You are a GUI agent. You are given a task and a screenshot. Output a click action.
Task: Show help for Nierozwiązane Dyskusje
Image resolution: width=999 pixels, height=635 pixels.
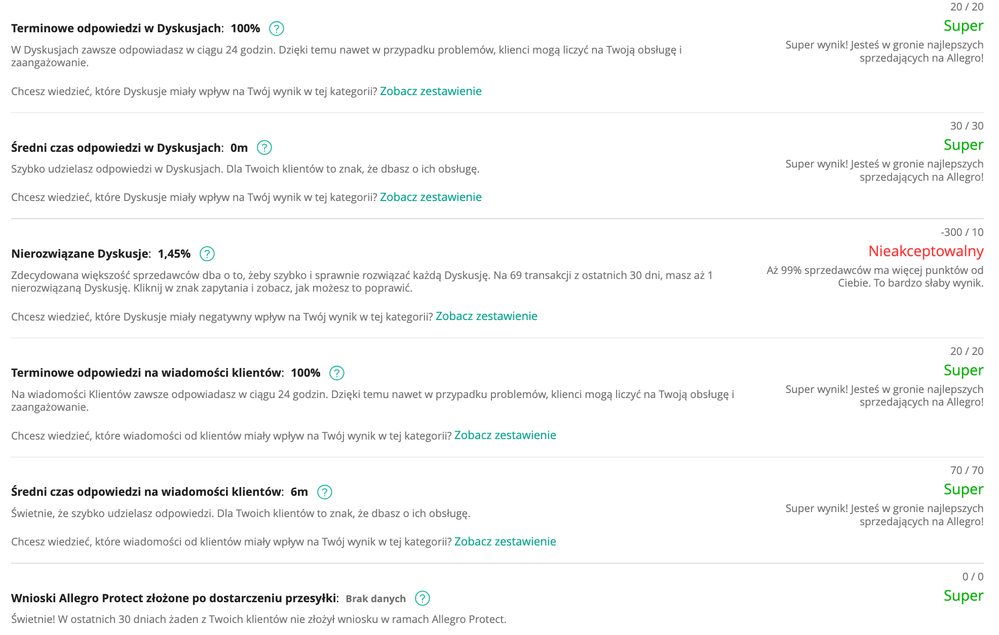tap(207, 254)
